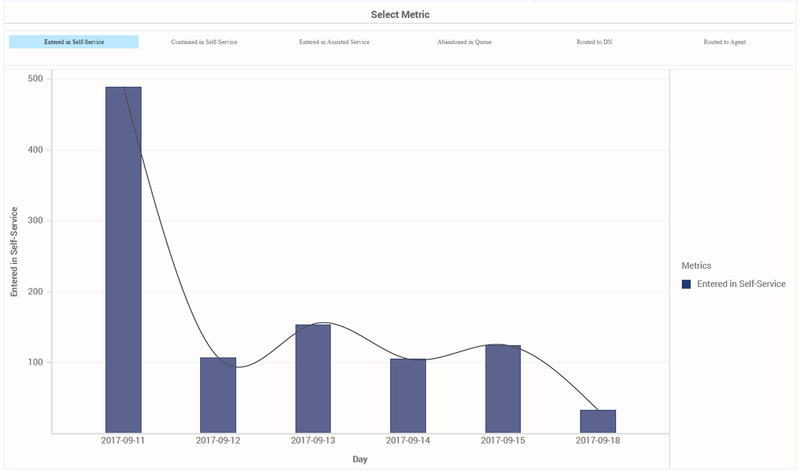Viewport: 800px width, 473px height.
Task: Choose the Entered in Assisted Service metric
Action: (x=334, y=43)
